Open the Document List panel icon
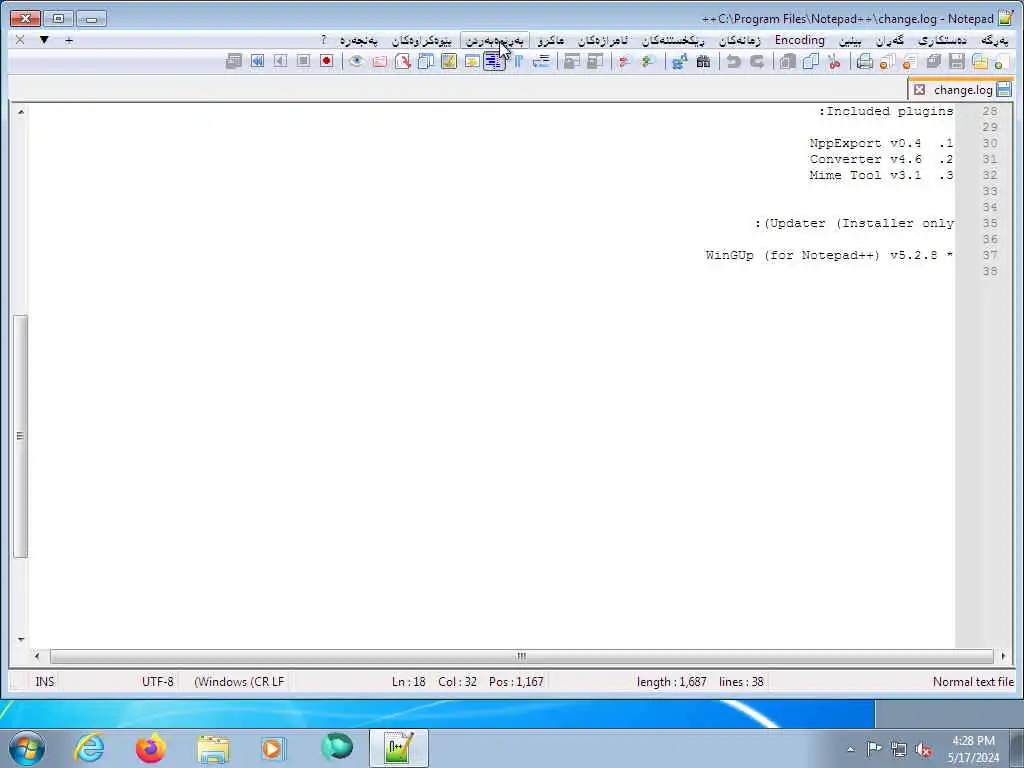The width and height of the screenshot is (1024, 768). pos(426,62)
